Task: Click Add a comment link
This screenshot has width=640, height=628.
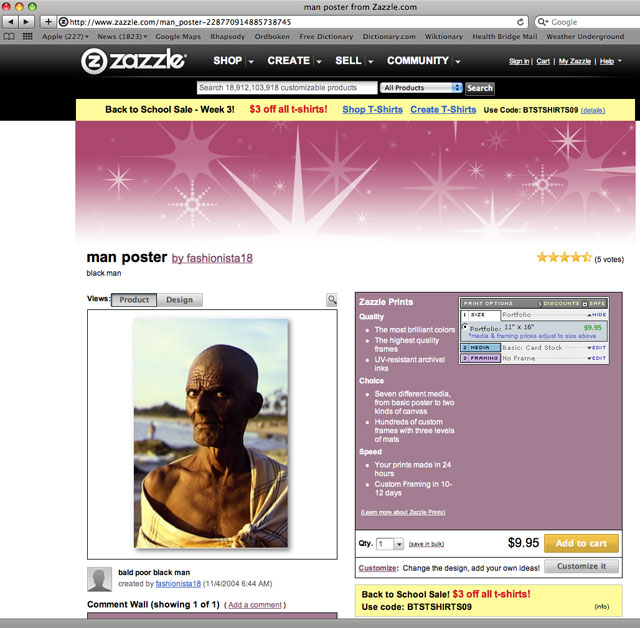Action: click(x=255, y=605)
